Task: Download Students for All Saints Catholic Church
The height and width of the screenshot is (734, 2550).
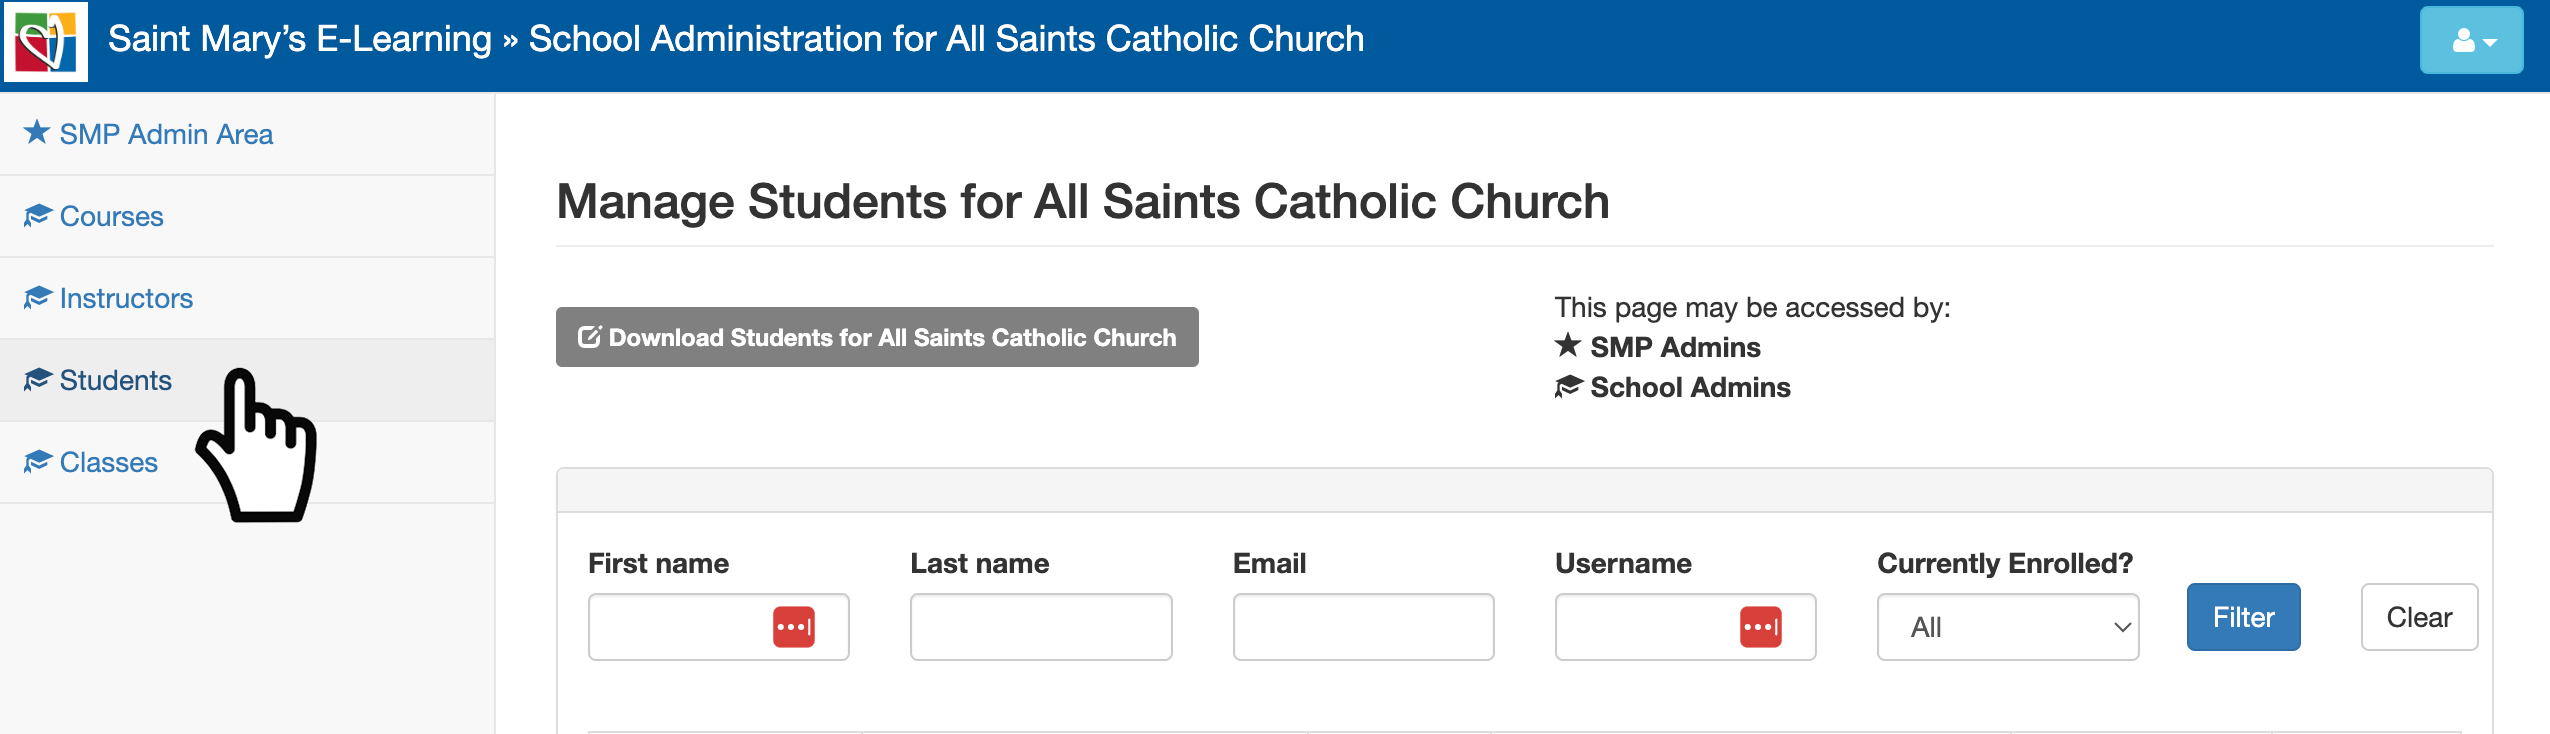Action: click(876, 337)
